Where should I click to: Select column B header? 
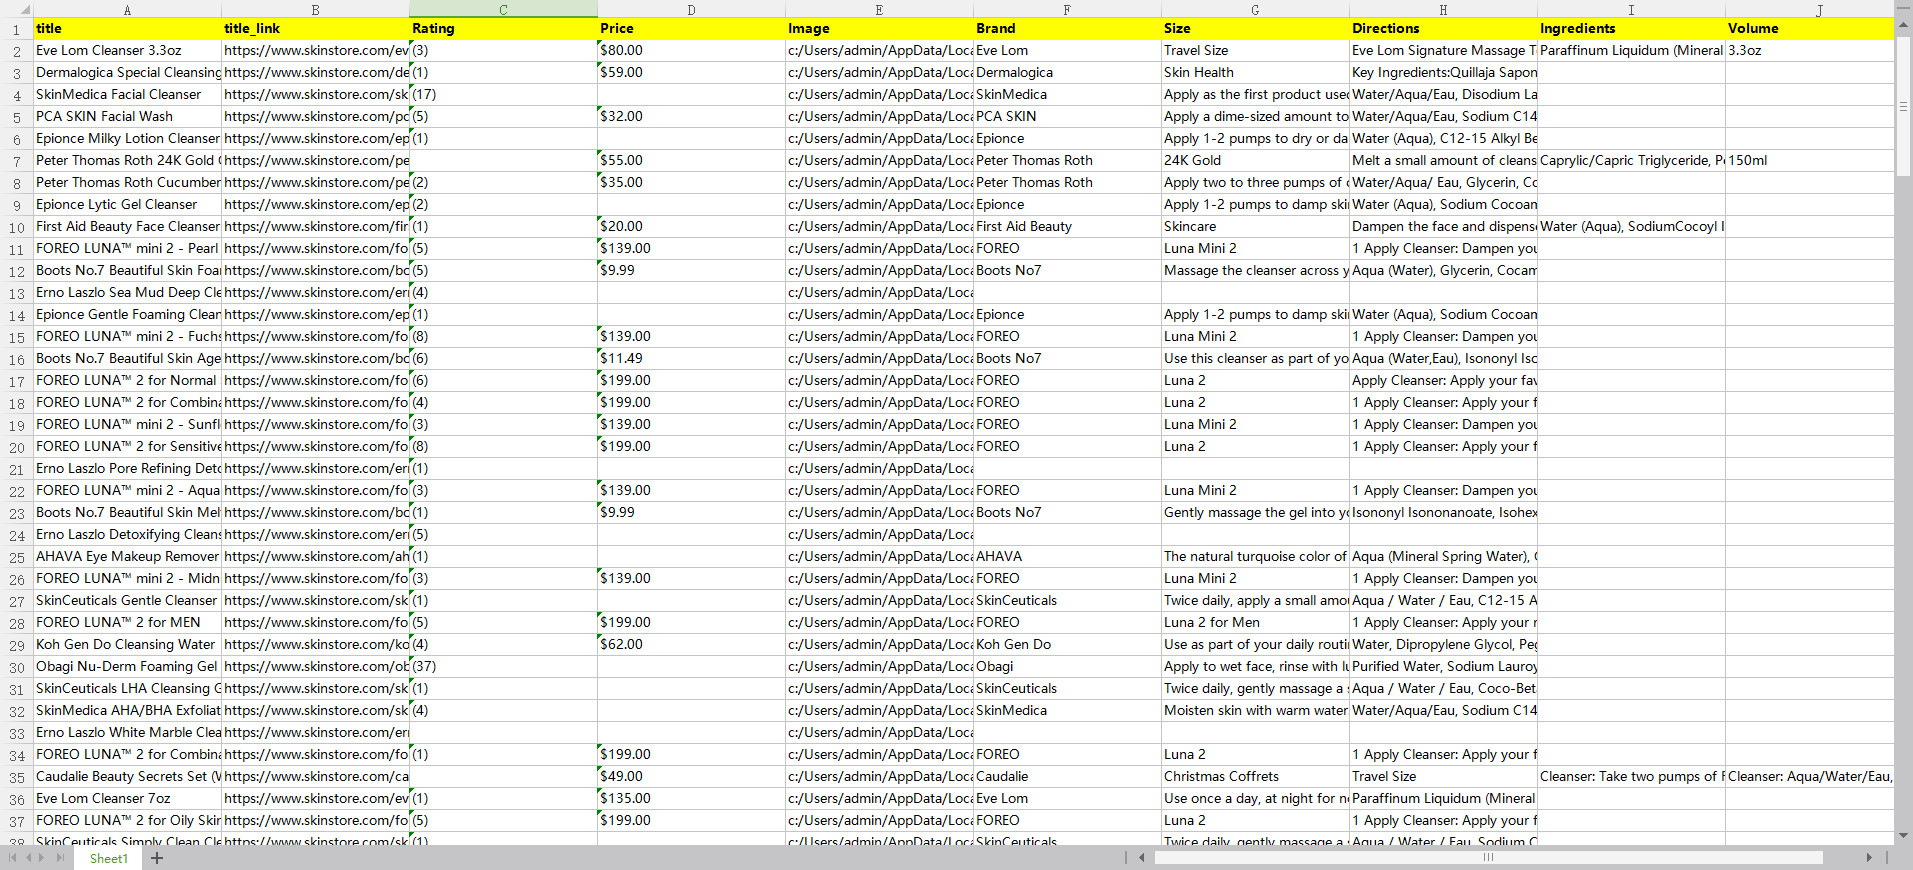[x=315, y=9]
